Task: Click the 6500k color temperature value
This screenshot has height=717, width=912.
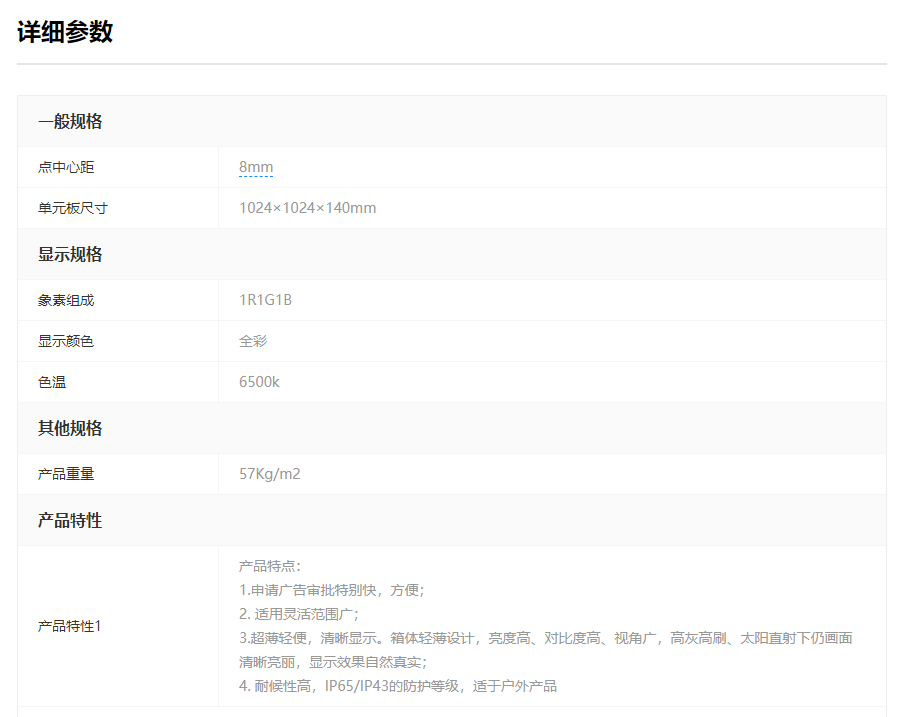Action: tap(259, 382)
